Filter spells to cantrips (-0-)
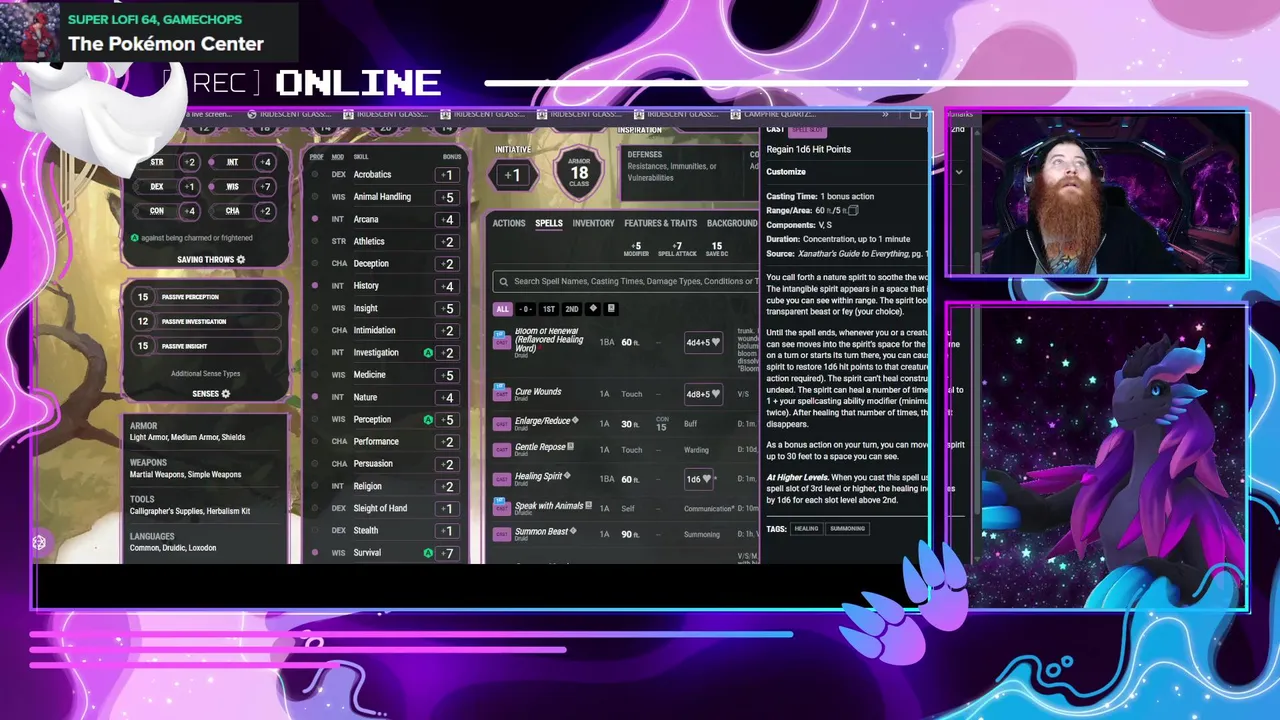Screen dimensions: 1280x720 pyautogui.click(x=526, y=309)
